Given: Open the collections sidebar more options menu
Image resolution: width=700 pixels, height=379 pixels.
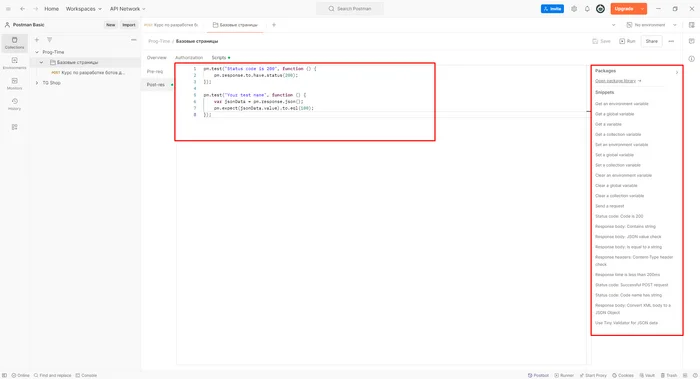Looking at the screenshot, I should (x=133, y=40).
